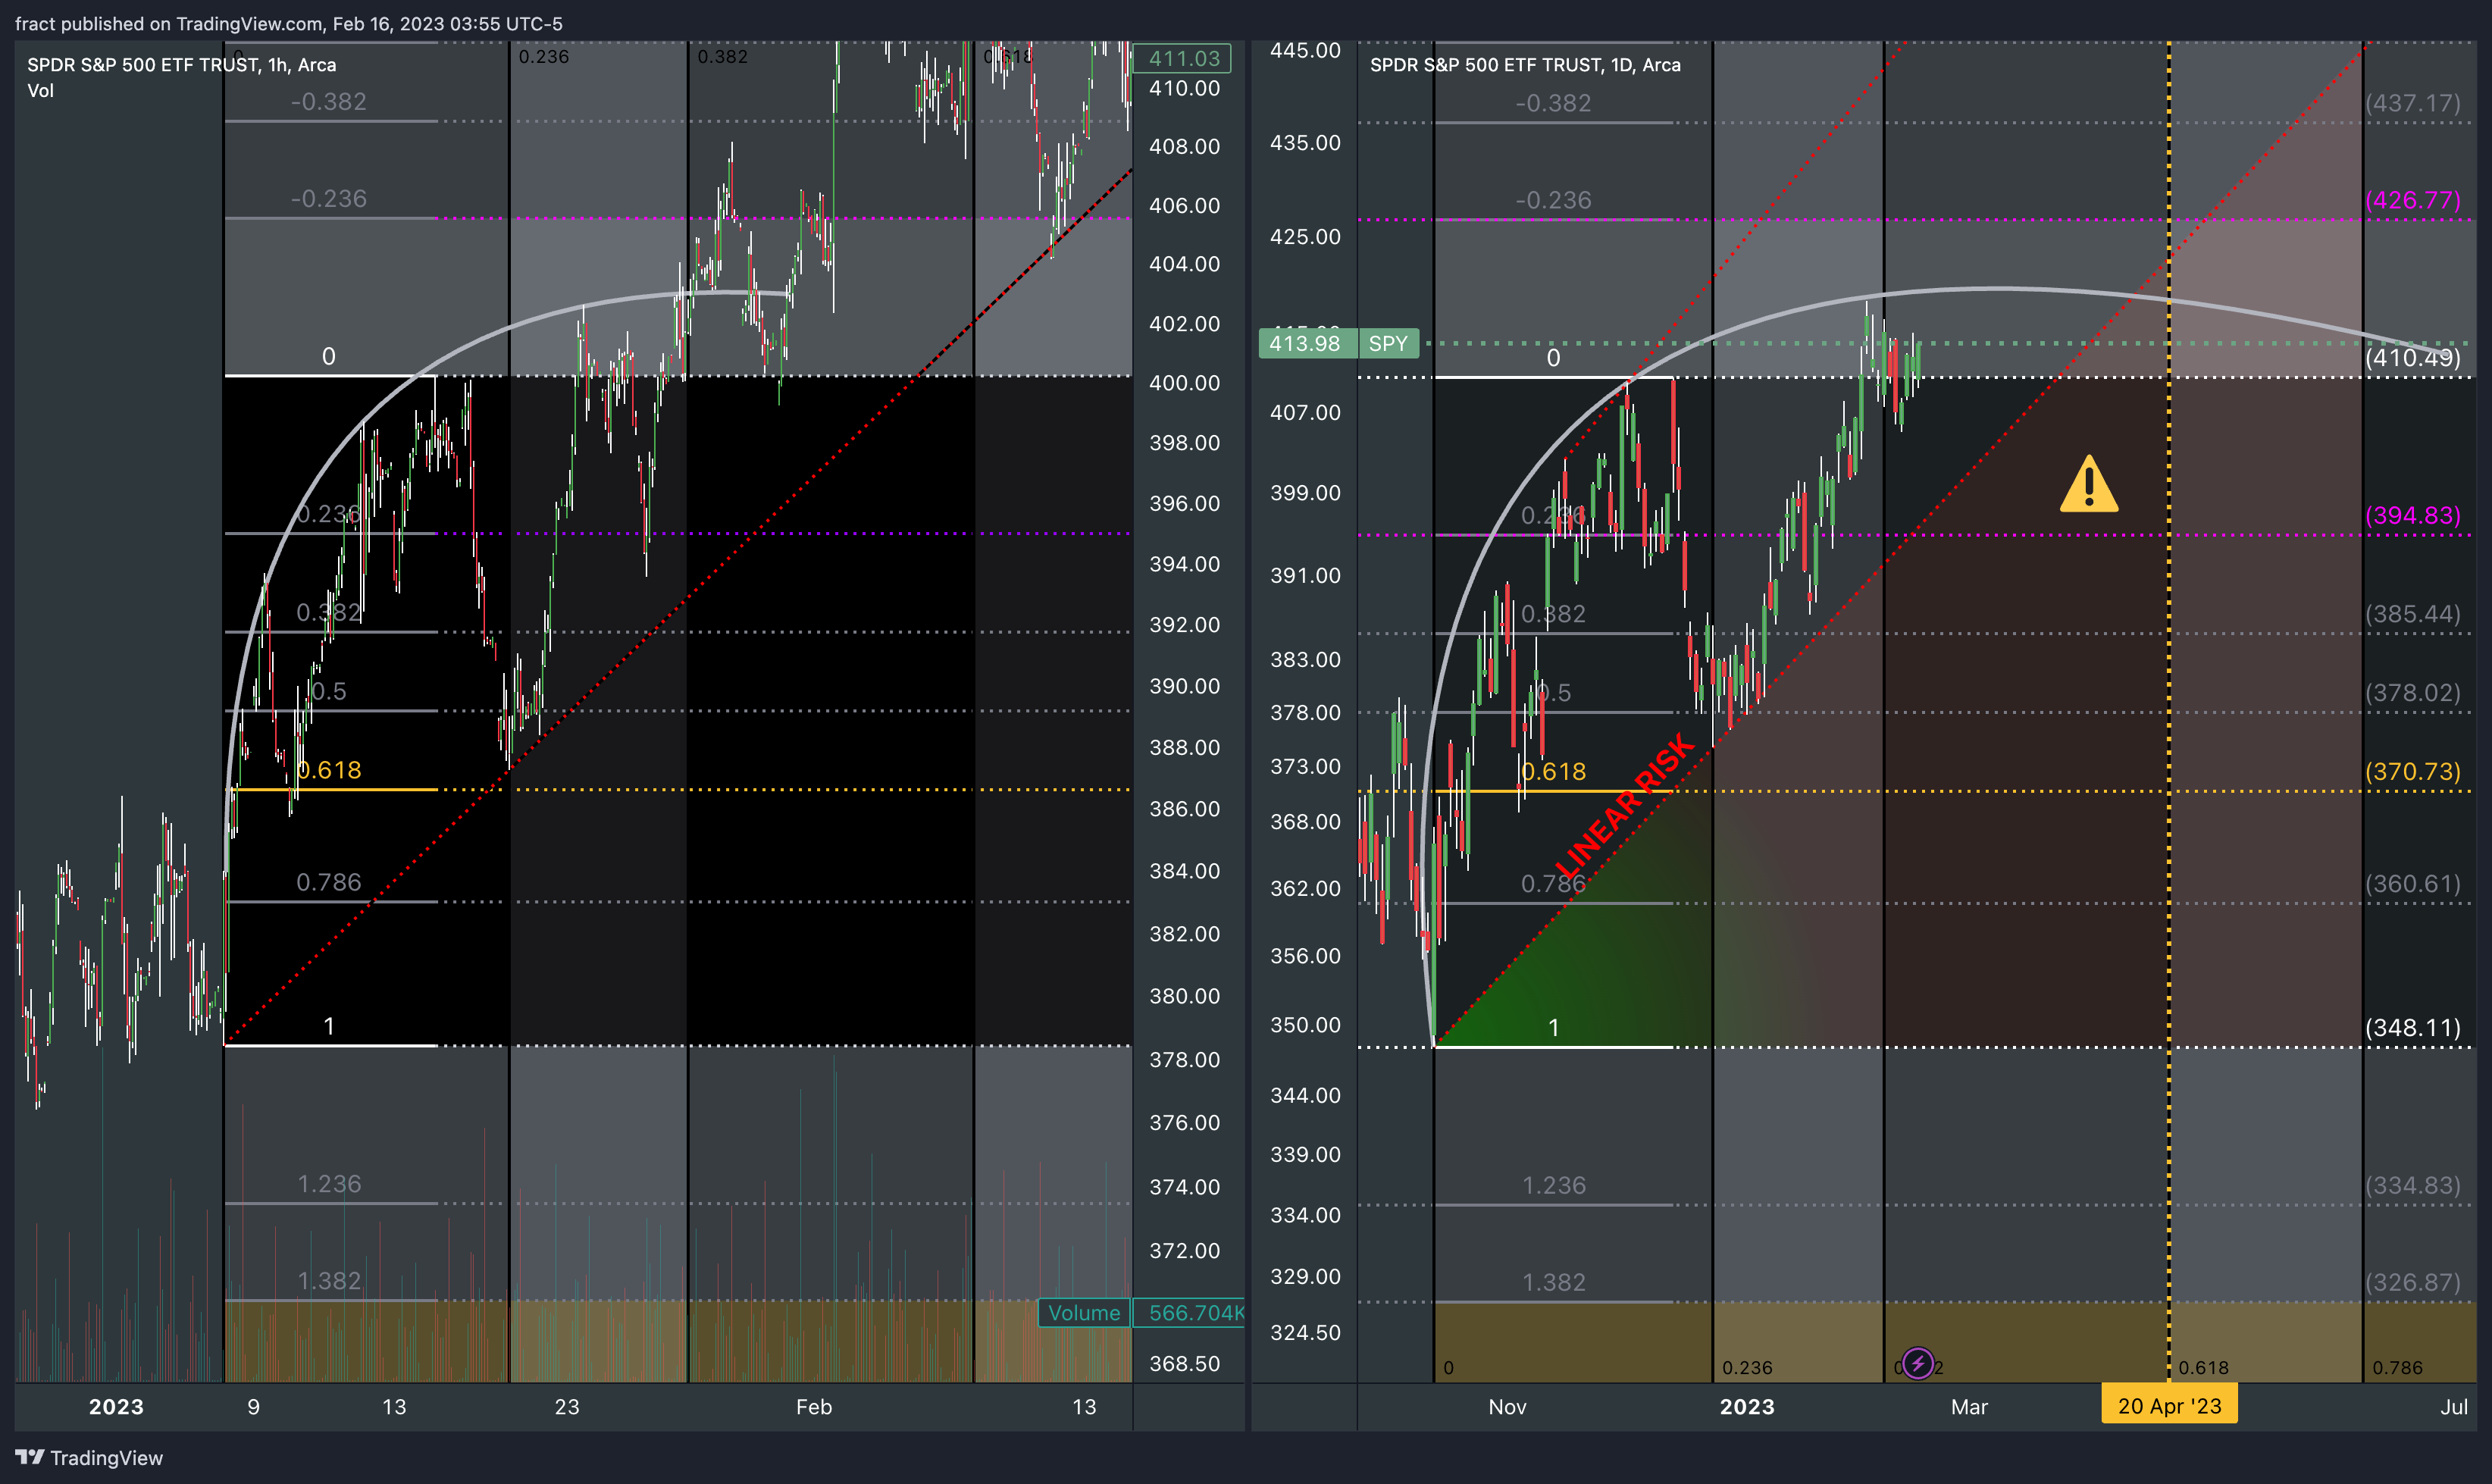
Task: Click the (334.83) level label
Action: [x=2413, y=1185]
